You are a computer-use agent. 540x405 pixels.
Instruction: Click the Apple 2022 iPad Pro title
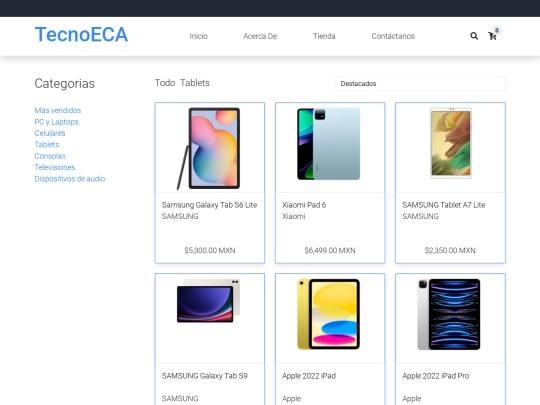[436, 376]
